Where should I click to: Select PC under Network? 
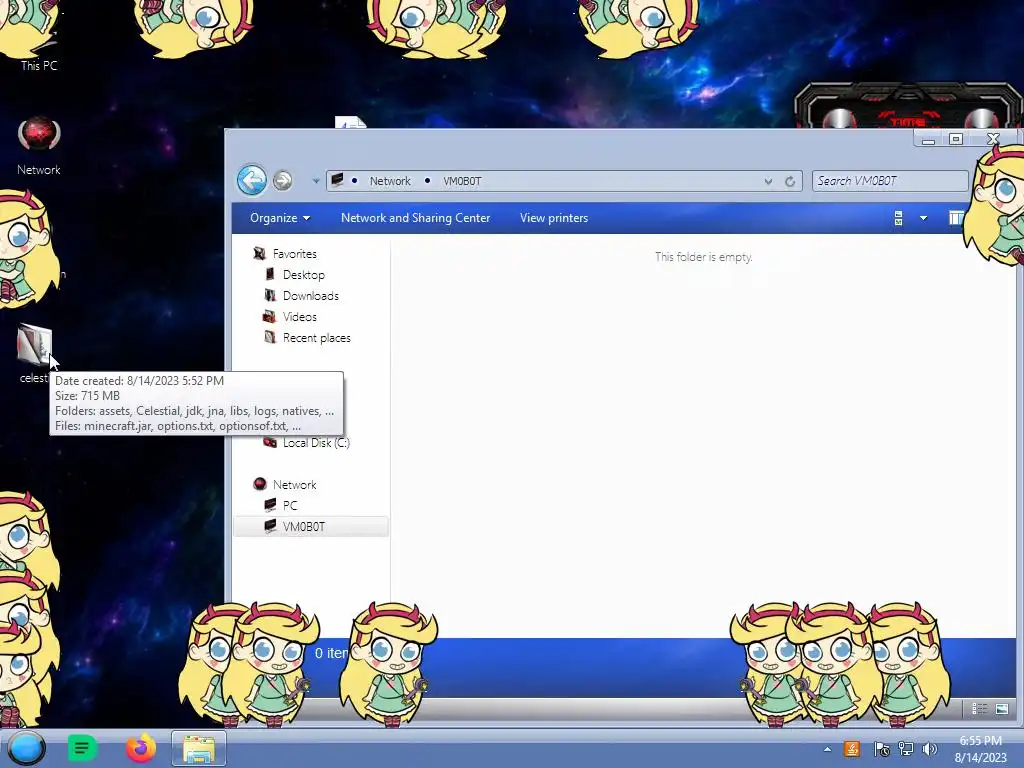pyautogui.click(x=290, y=505)
